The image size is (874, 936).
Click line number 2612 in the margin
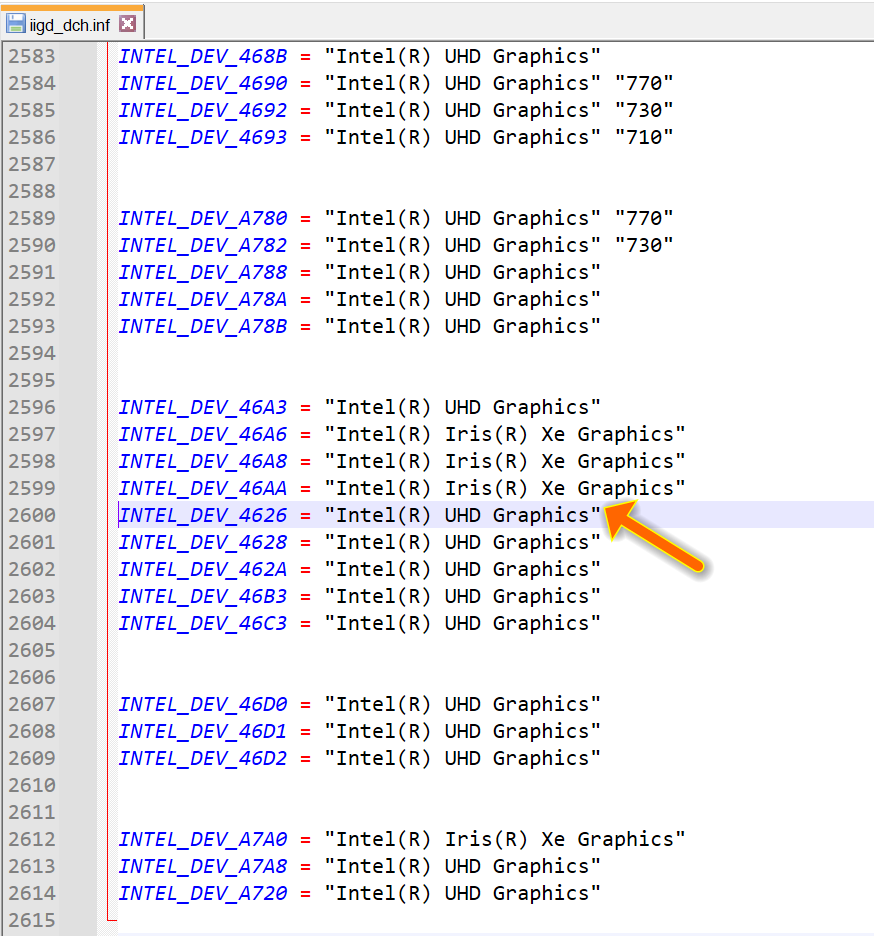32,839
